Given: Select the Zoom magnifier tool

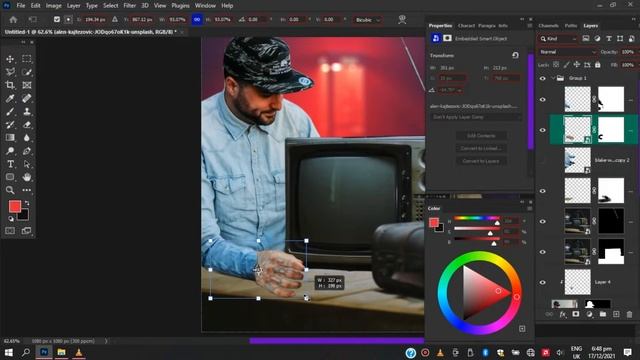Looking at the screenshot, I should coord(10,190).
